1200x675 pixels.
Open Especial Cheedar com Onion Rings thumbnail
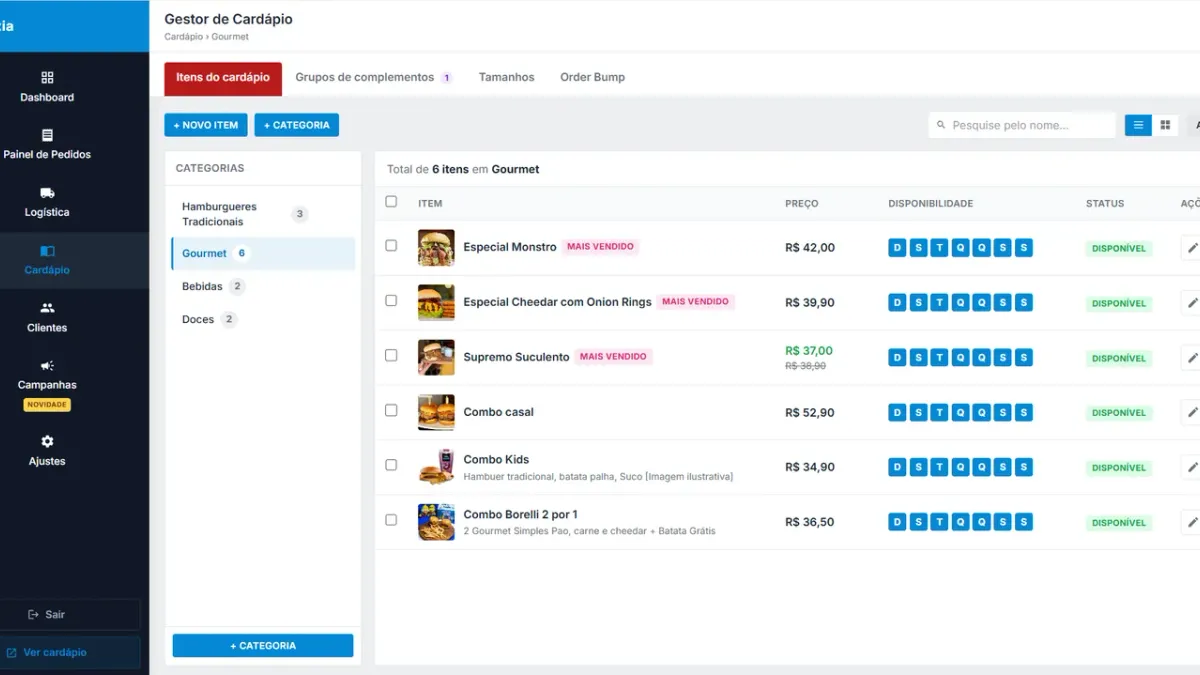(436, 302)
